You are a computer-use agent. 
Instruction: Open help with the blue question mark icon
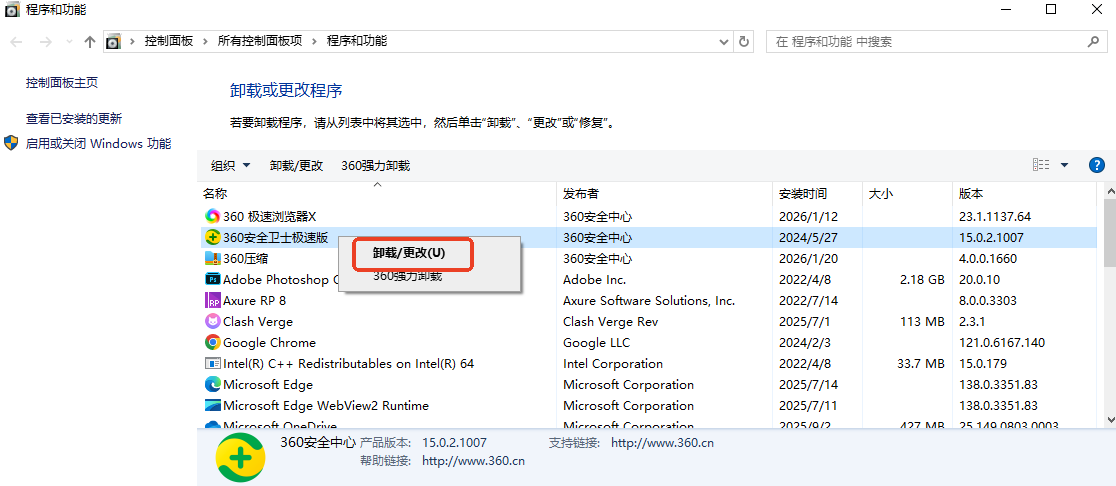(1097, 165)
